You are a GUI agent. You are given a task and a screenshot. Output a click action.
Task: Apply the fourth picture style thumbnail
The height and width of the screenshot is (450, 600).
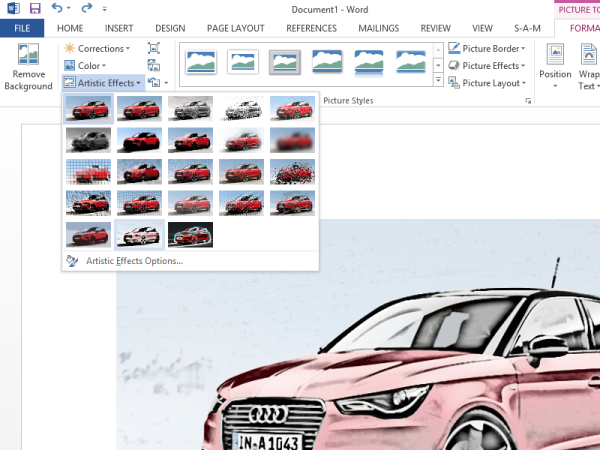coord(327,61)
